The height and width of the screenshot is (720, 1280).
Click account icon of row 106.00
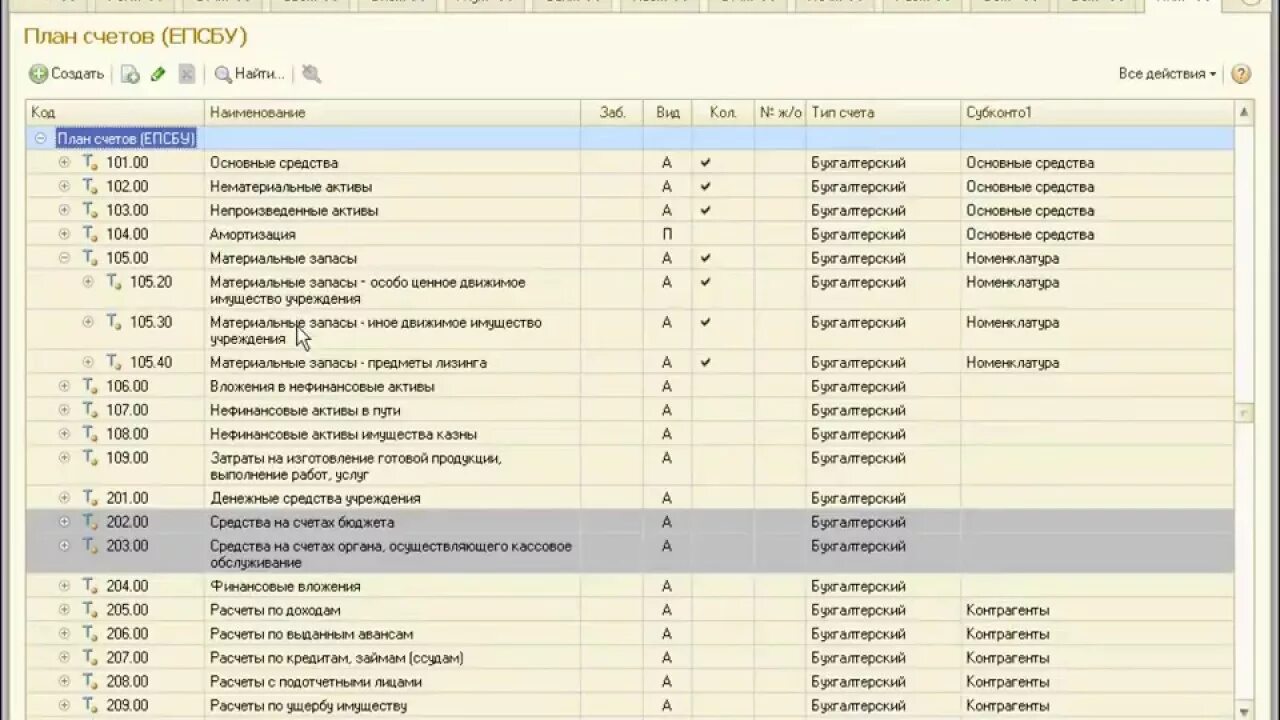(90, 386)
